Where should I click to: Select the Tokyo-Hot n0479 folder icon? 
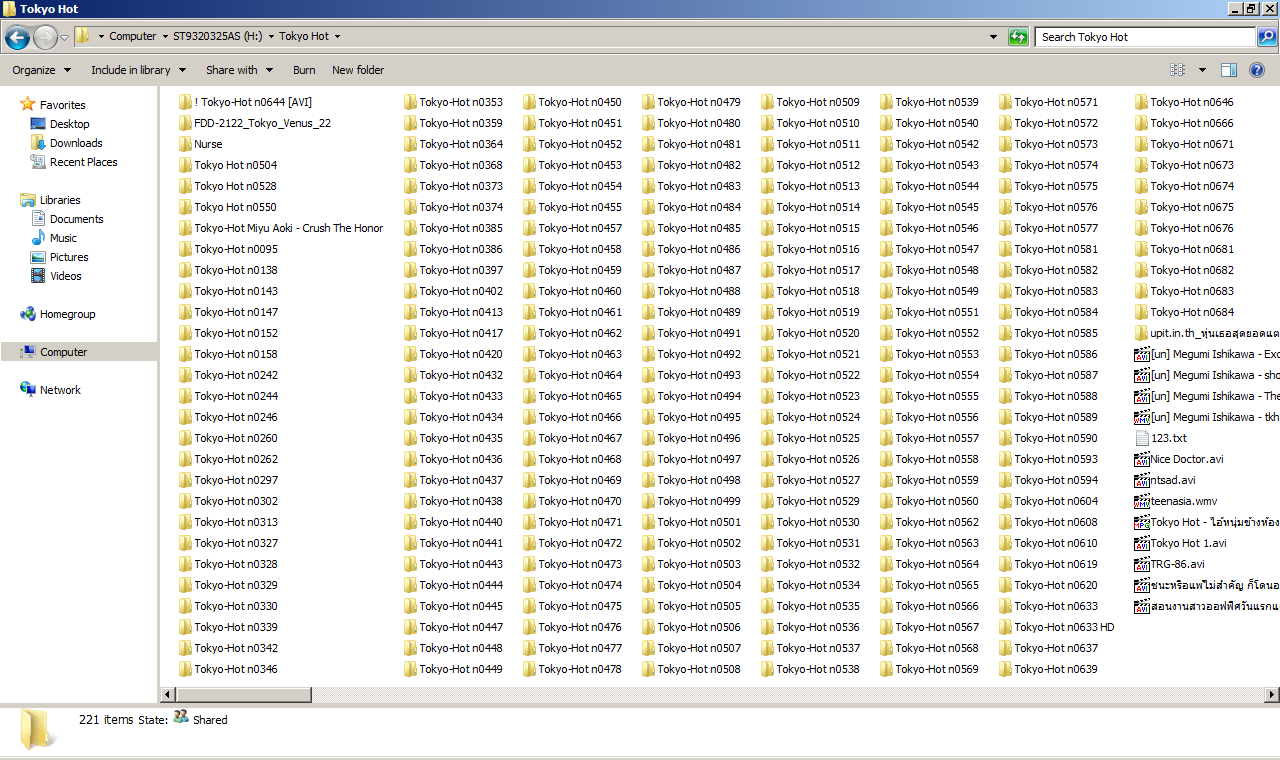(648, 102)
